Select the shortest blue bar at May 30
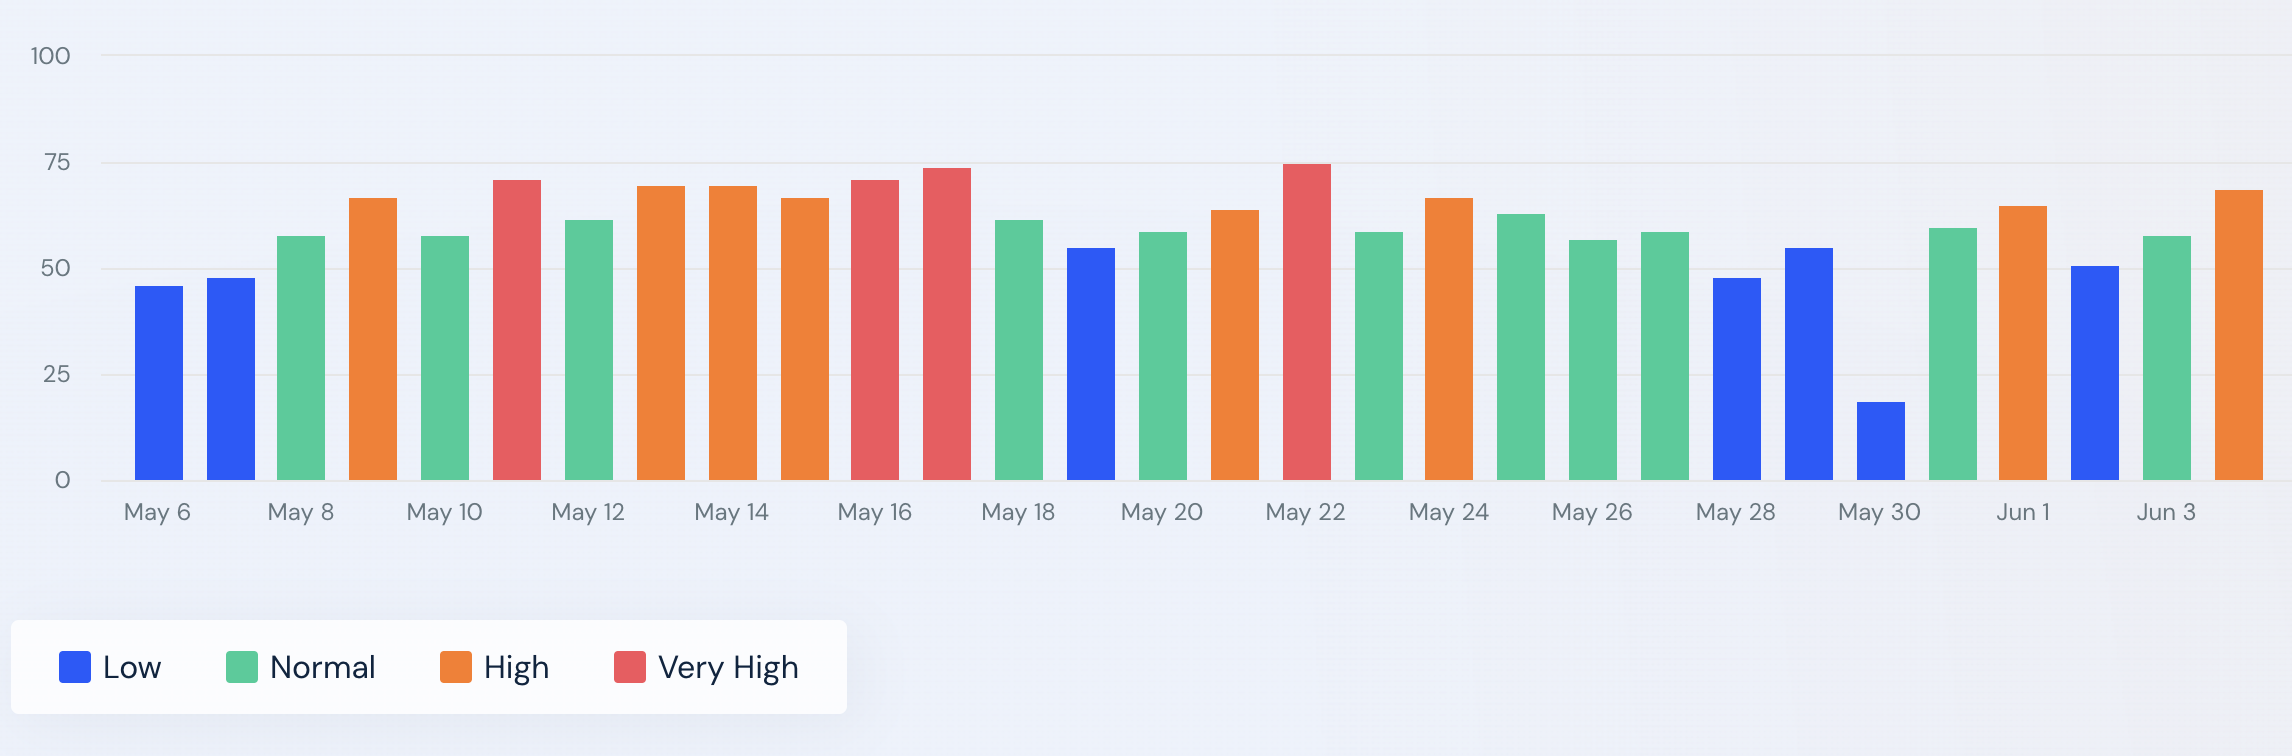The image size is (2292, 756). click(x=1881, y=441)
